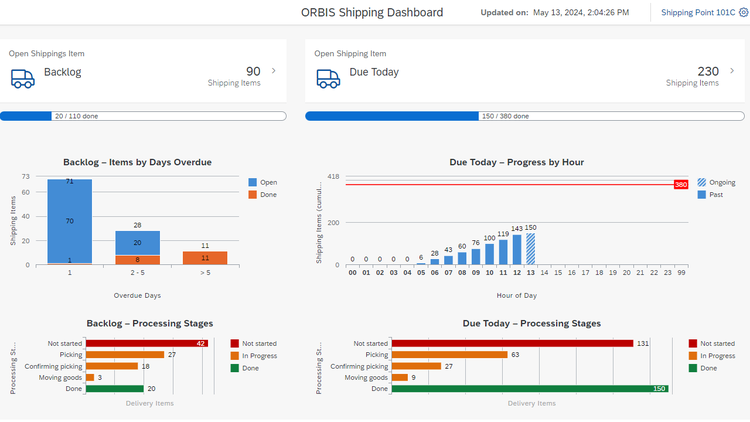Click In Progress legend swatch in Due Today stages
Screen dimensions: 750x422
pyautogui.click(x=693, y=356)
